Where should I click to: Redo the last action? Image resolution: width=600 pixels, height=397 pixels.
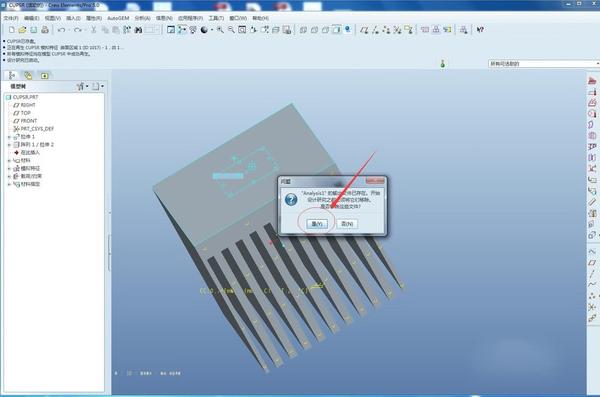point(78,29)
